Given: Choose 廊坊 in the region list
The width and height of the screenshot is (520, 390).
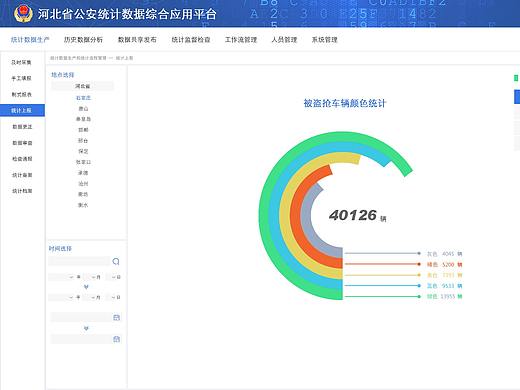Looking at the screenshot, I should pyautogui.click(x=83, y=194).
